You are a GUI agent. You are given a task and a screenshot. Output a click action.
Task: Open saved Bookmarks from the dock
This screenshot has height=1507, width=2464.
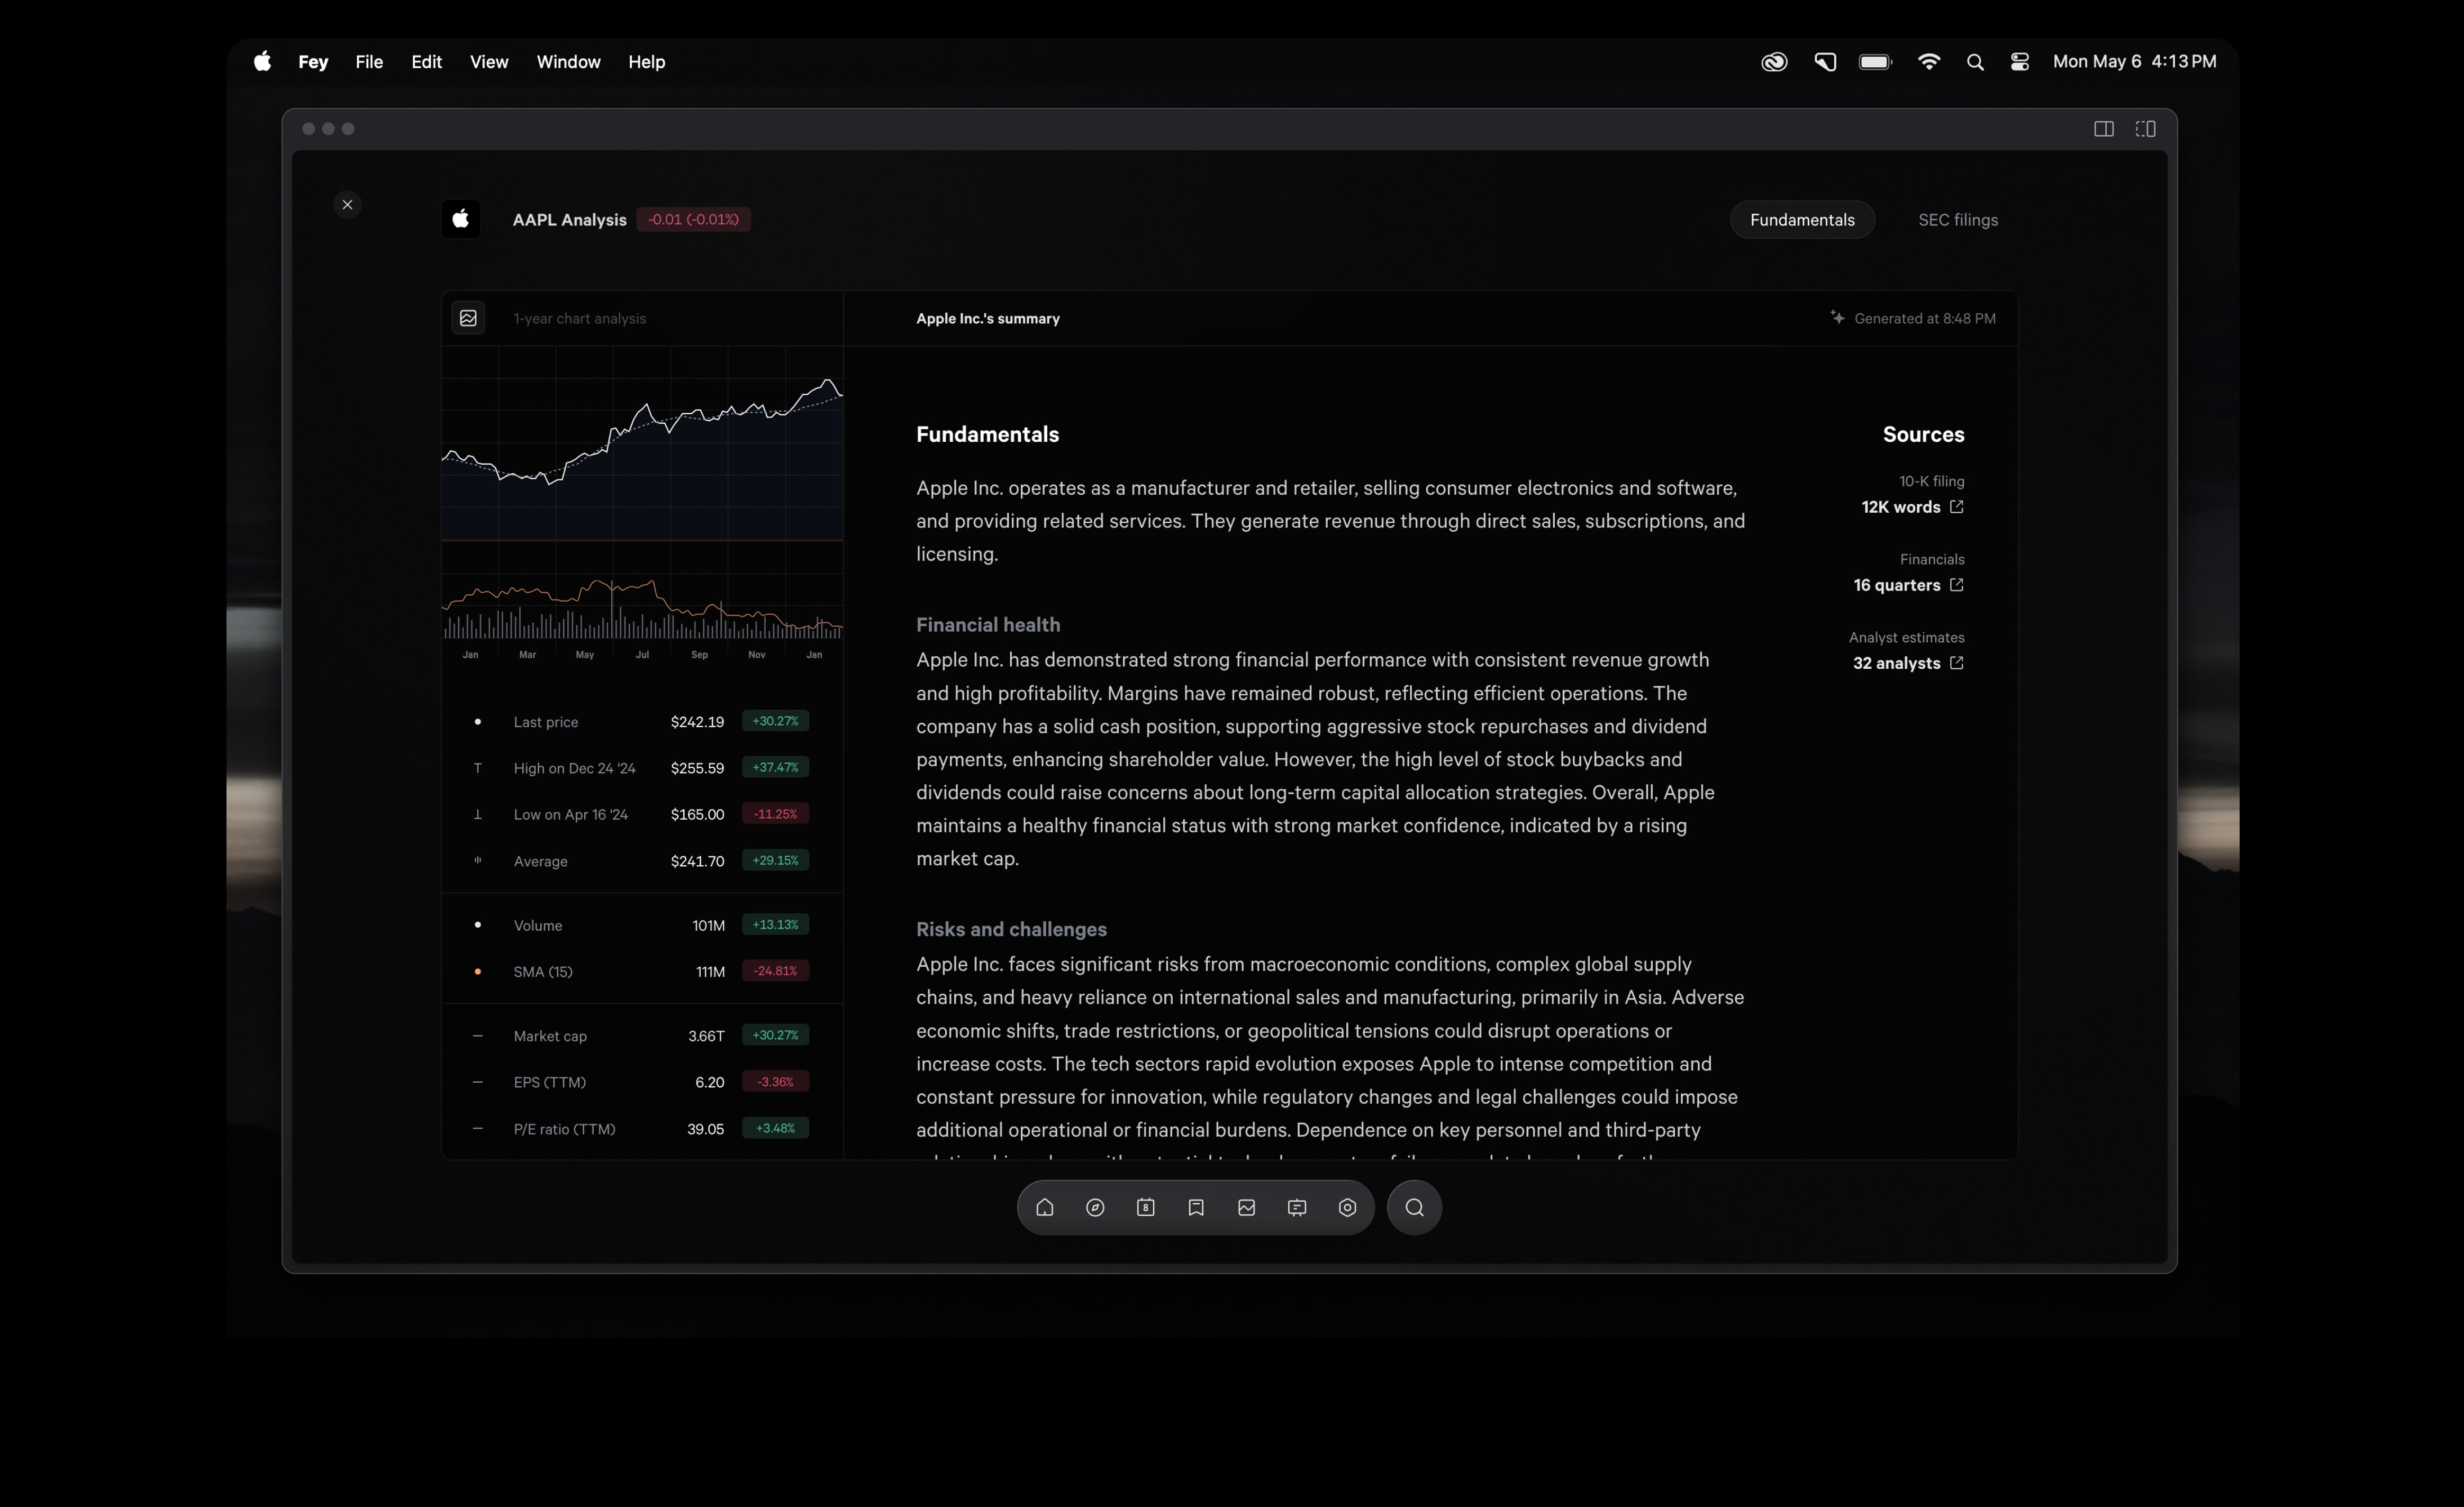[x=1195, y=1207]
